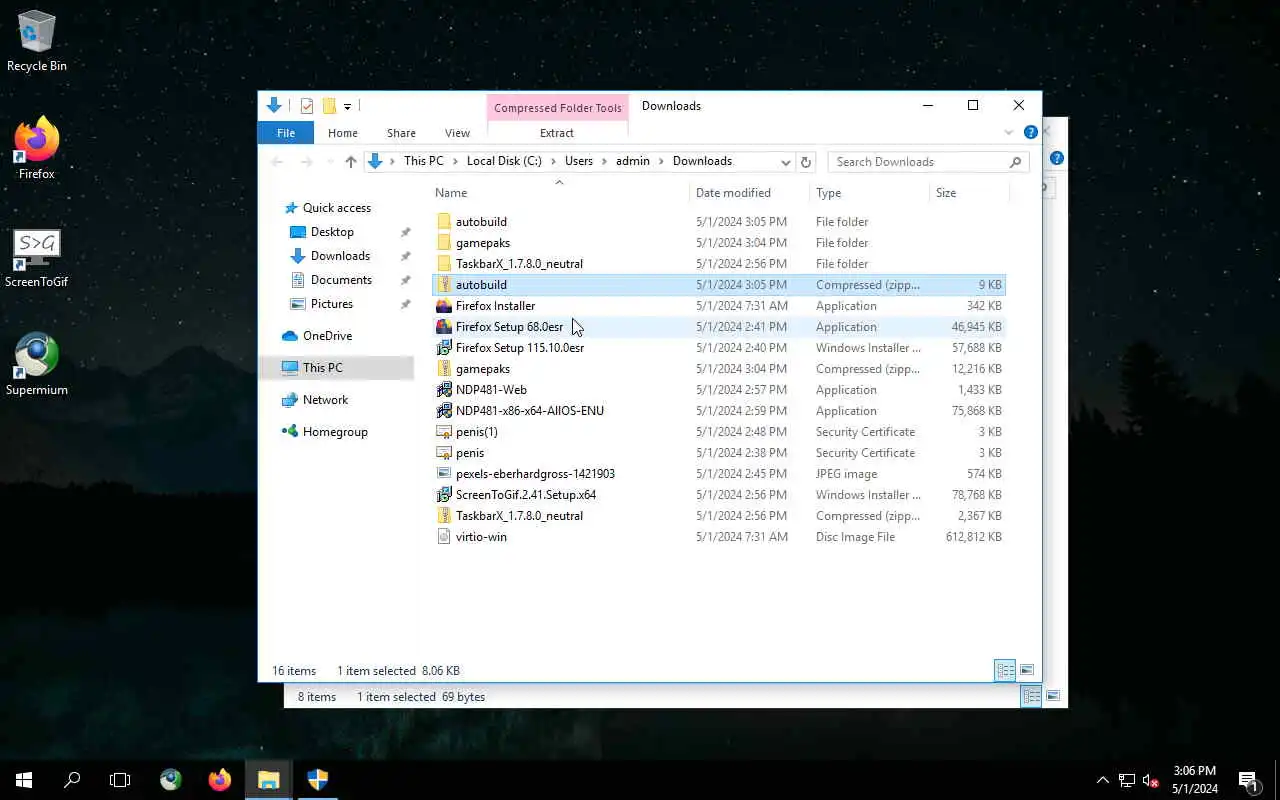Select the TaskbarX_1.7.8.0_neutral compressed zip icon
1280x800 pixels.
pyautogui.click(x=444, y=516)
